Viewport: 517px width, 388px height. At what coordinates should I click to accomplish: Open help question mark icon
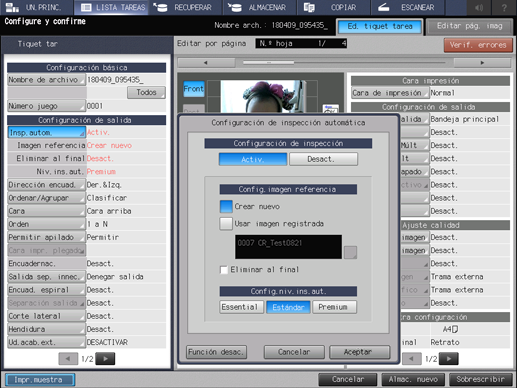pos(504,7)
